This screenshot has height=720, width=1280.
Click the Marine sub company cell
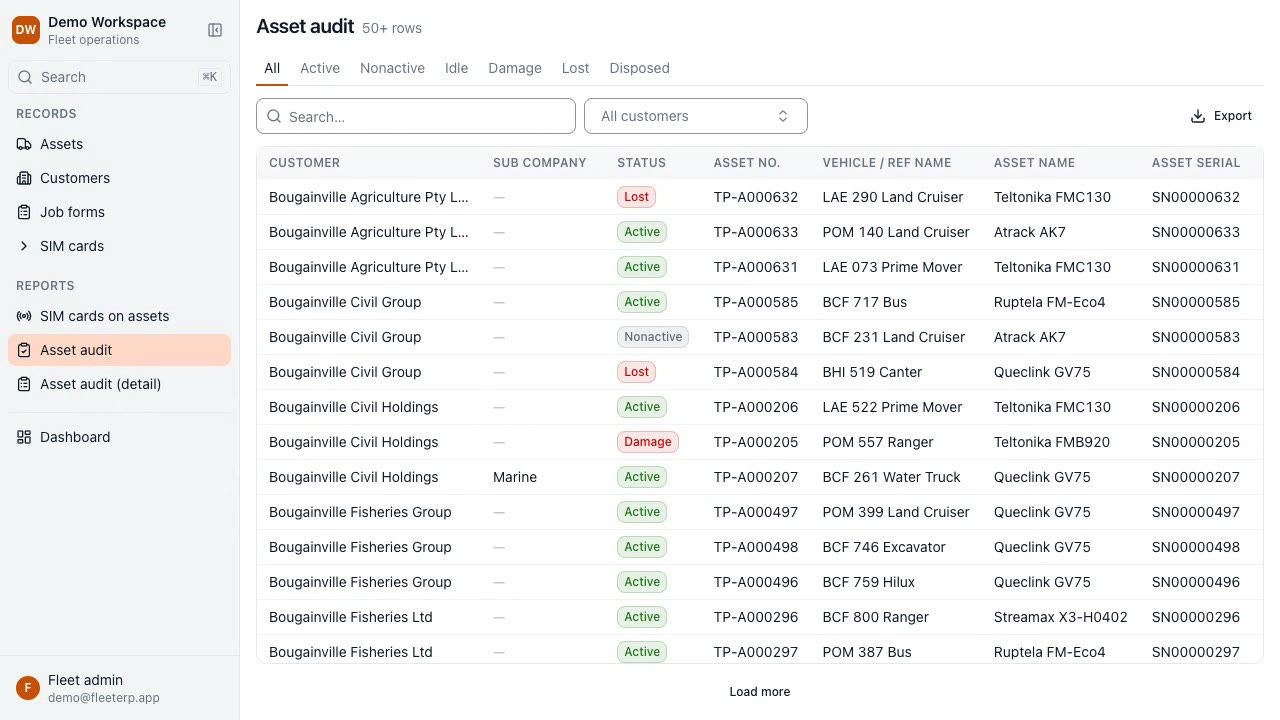coord(515,477)
